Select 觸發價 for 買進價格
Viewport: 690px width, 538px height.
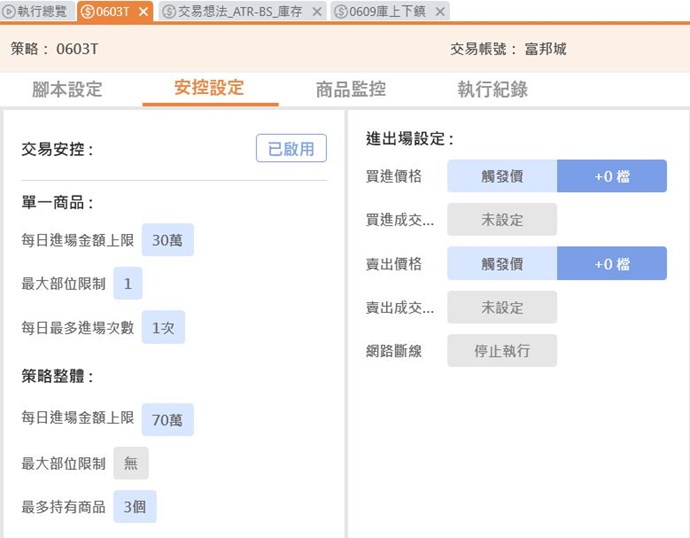point(502,176)
